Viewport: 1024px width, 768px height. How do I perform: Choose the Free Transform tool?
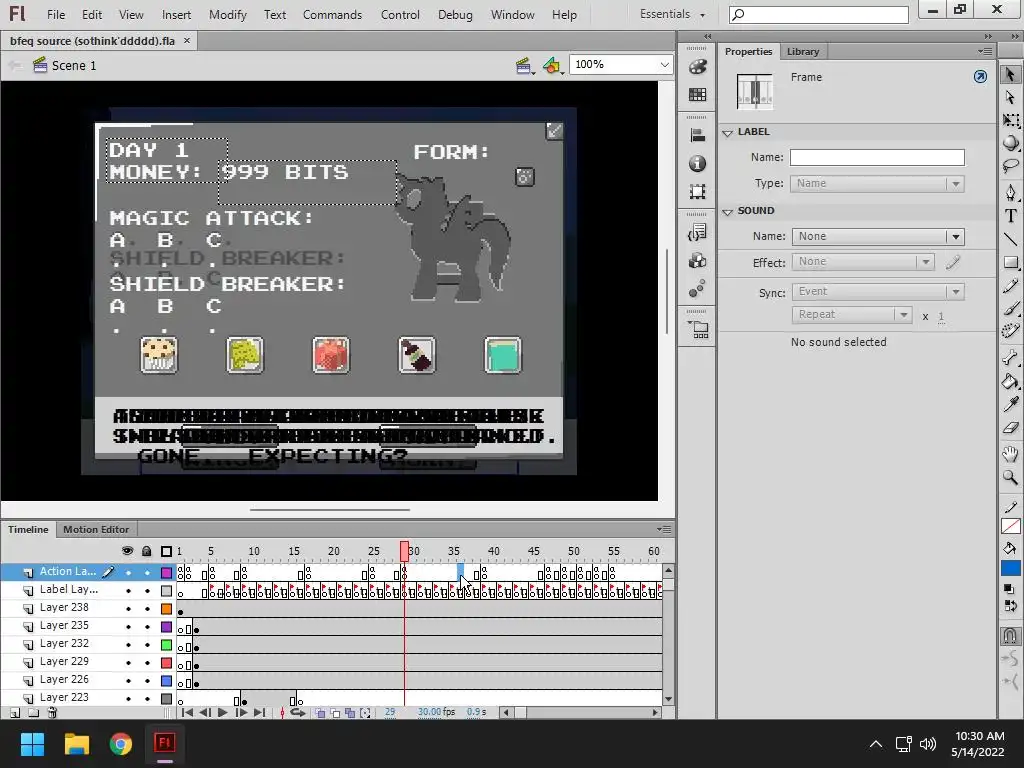(1010, 120)
